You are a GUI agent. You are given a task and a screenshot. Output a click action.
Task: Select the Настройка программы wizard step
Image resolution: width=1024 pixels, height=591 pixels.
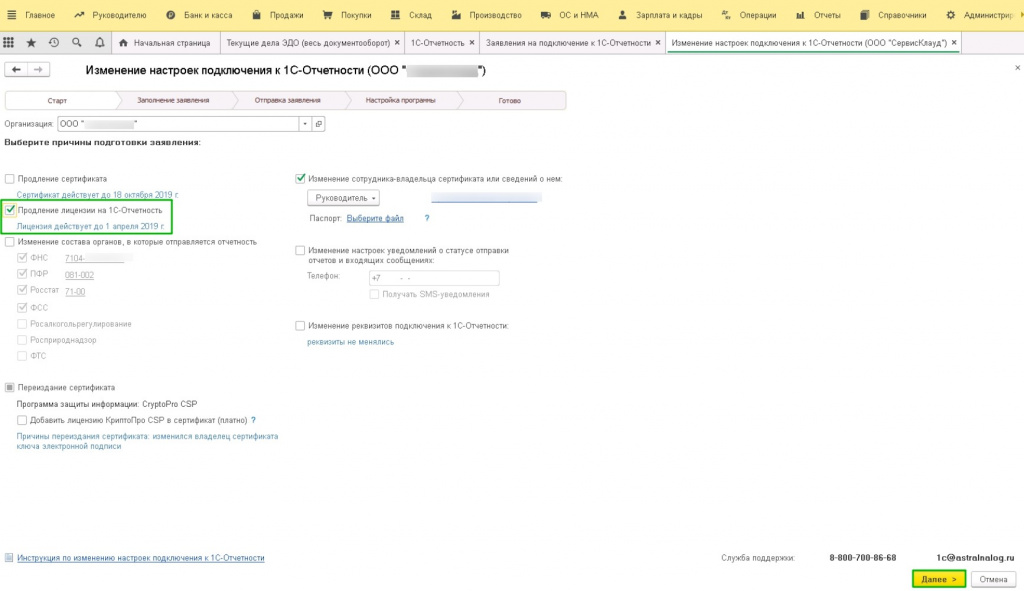(x=400, y=101)
